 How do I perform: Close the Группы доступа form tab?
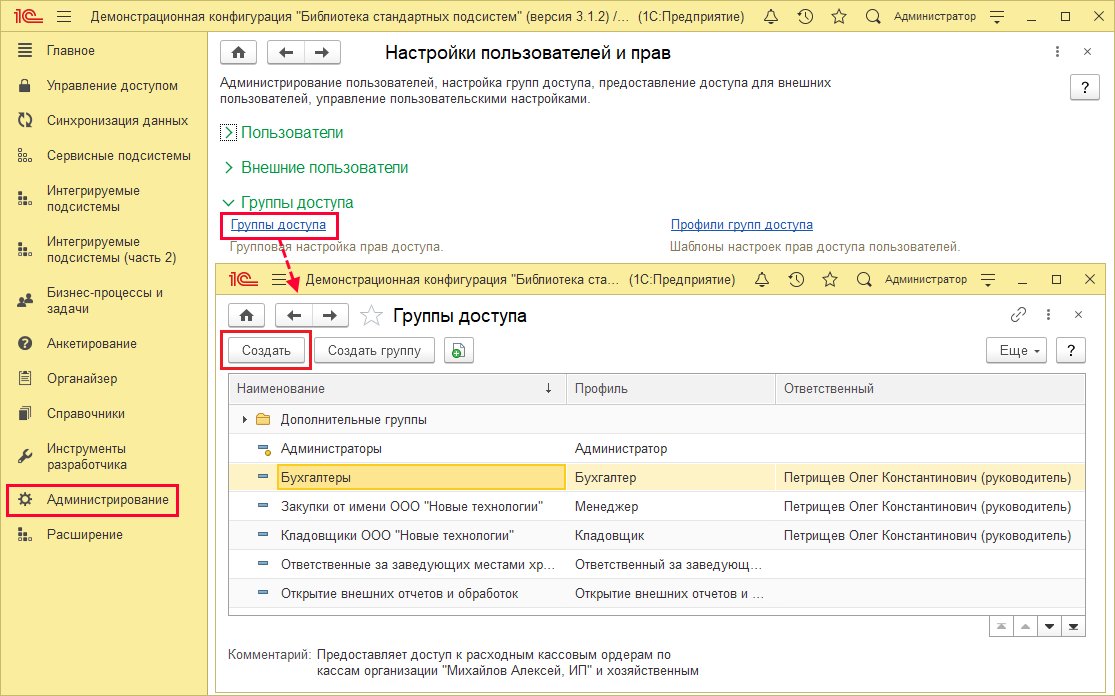coord(1078,314)
